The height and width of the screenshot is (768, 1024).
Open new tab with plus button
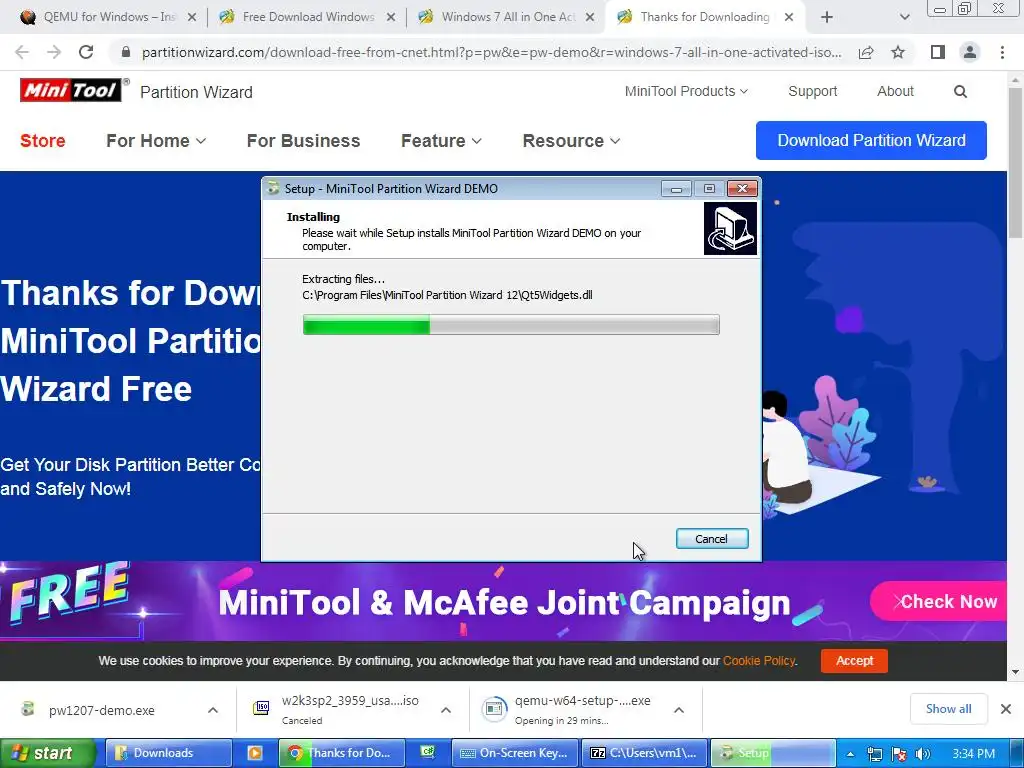click(827, 17)
